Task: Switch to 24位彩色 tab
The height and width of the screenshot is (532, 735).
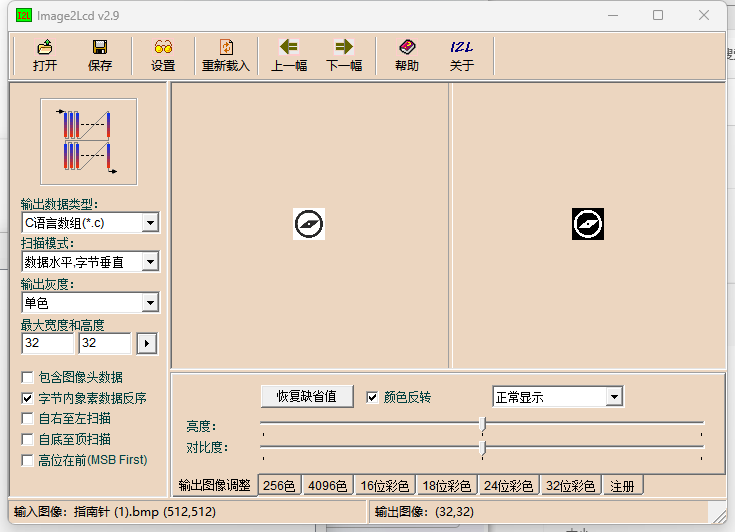Action: [509, 486]
